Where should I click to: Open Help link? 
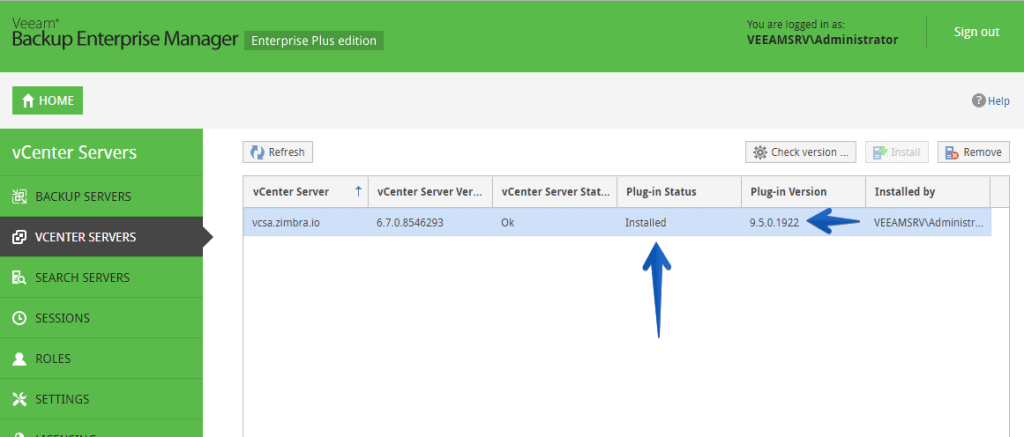[x=999, y=101]
